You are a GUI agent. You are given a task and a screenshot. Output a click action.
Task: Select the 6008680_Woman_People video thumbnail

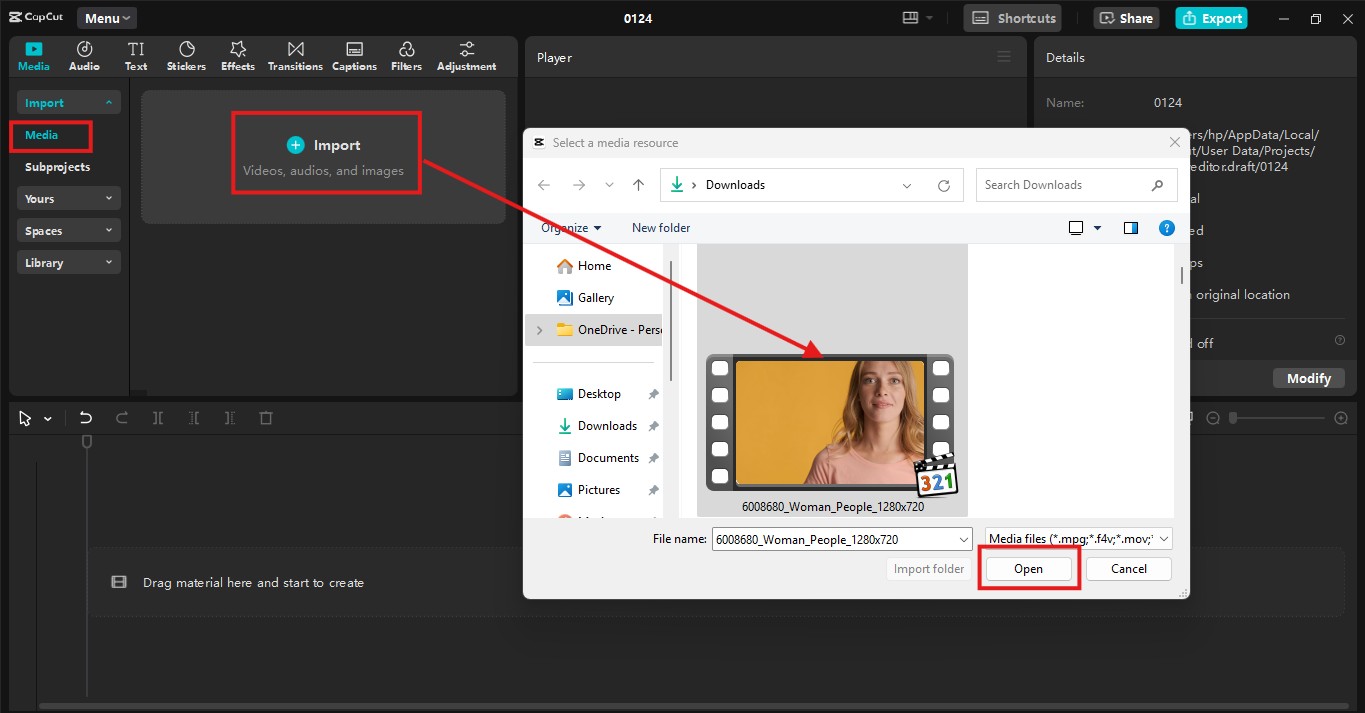click(832, 427)
